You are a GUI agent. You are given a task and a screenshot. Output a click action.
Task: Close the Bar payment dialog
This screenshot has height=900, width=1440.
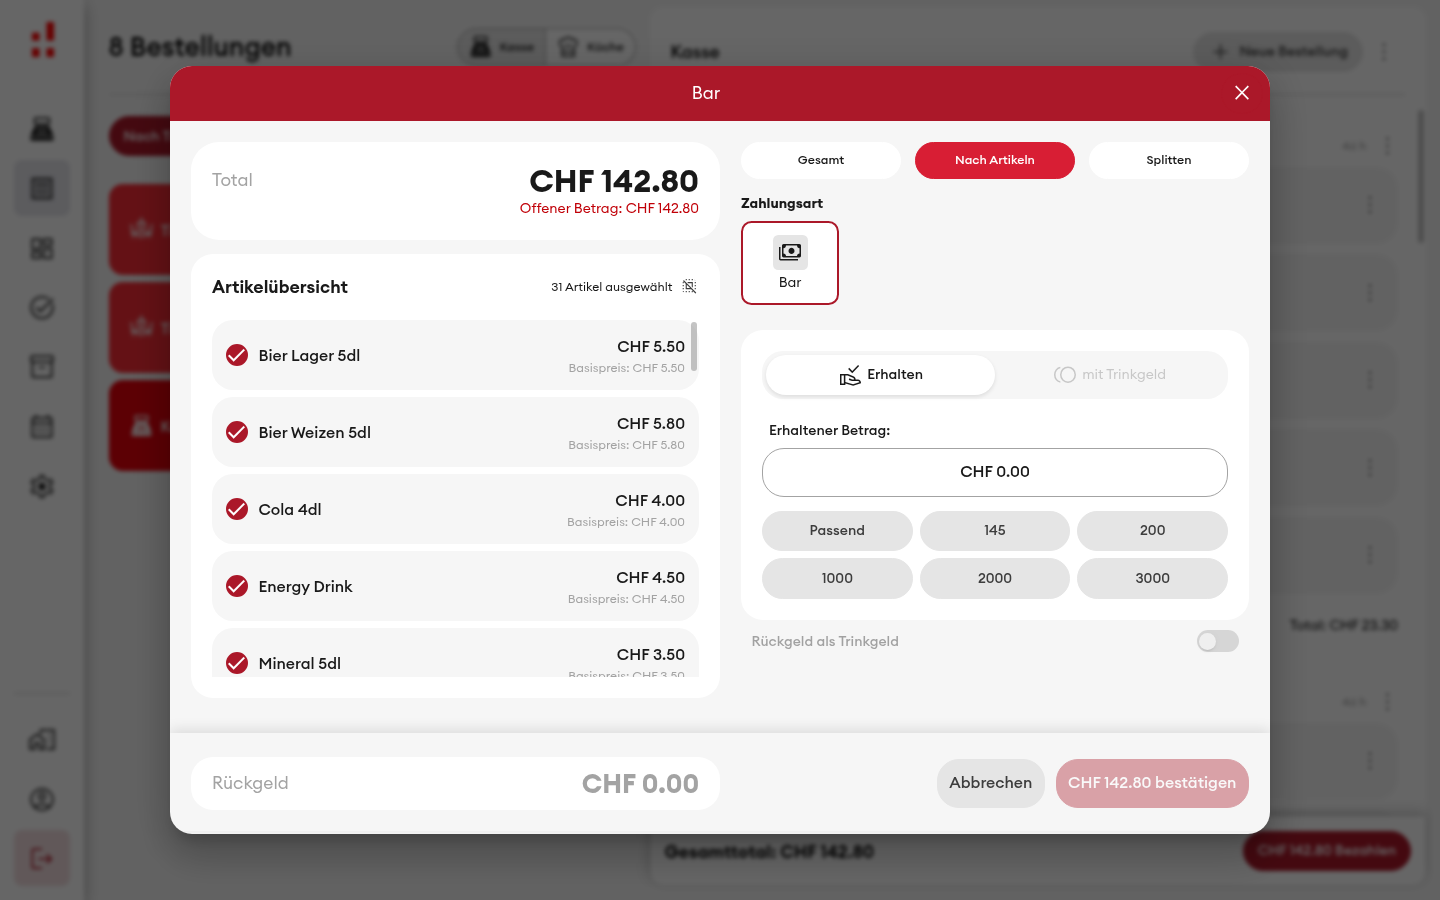coord(1242,93)
